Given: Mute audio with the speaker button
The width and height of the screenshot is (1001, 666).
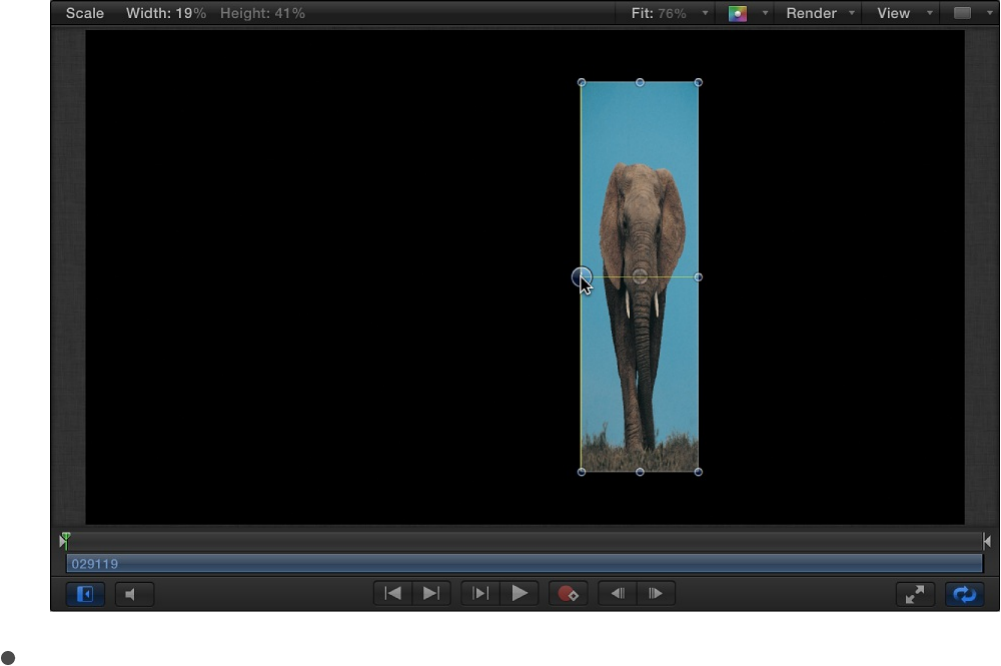Looking at the screenshot, I should [134, 594].
